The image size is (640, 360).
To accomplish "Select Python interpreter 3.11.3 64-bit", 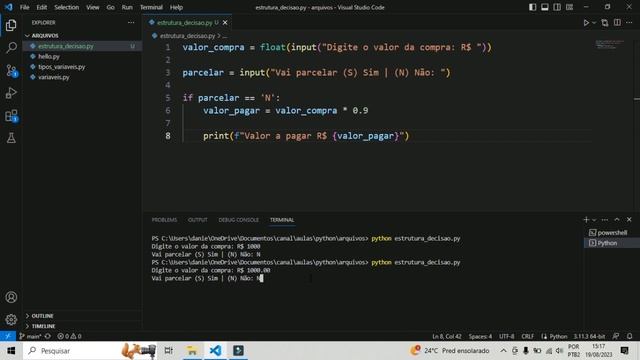I will click(589, 336).
